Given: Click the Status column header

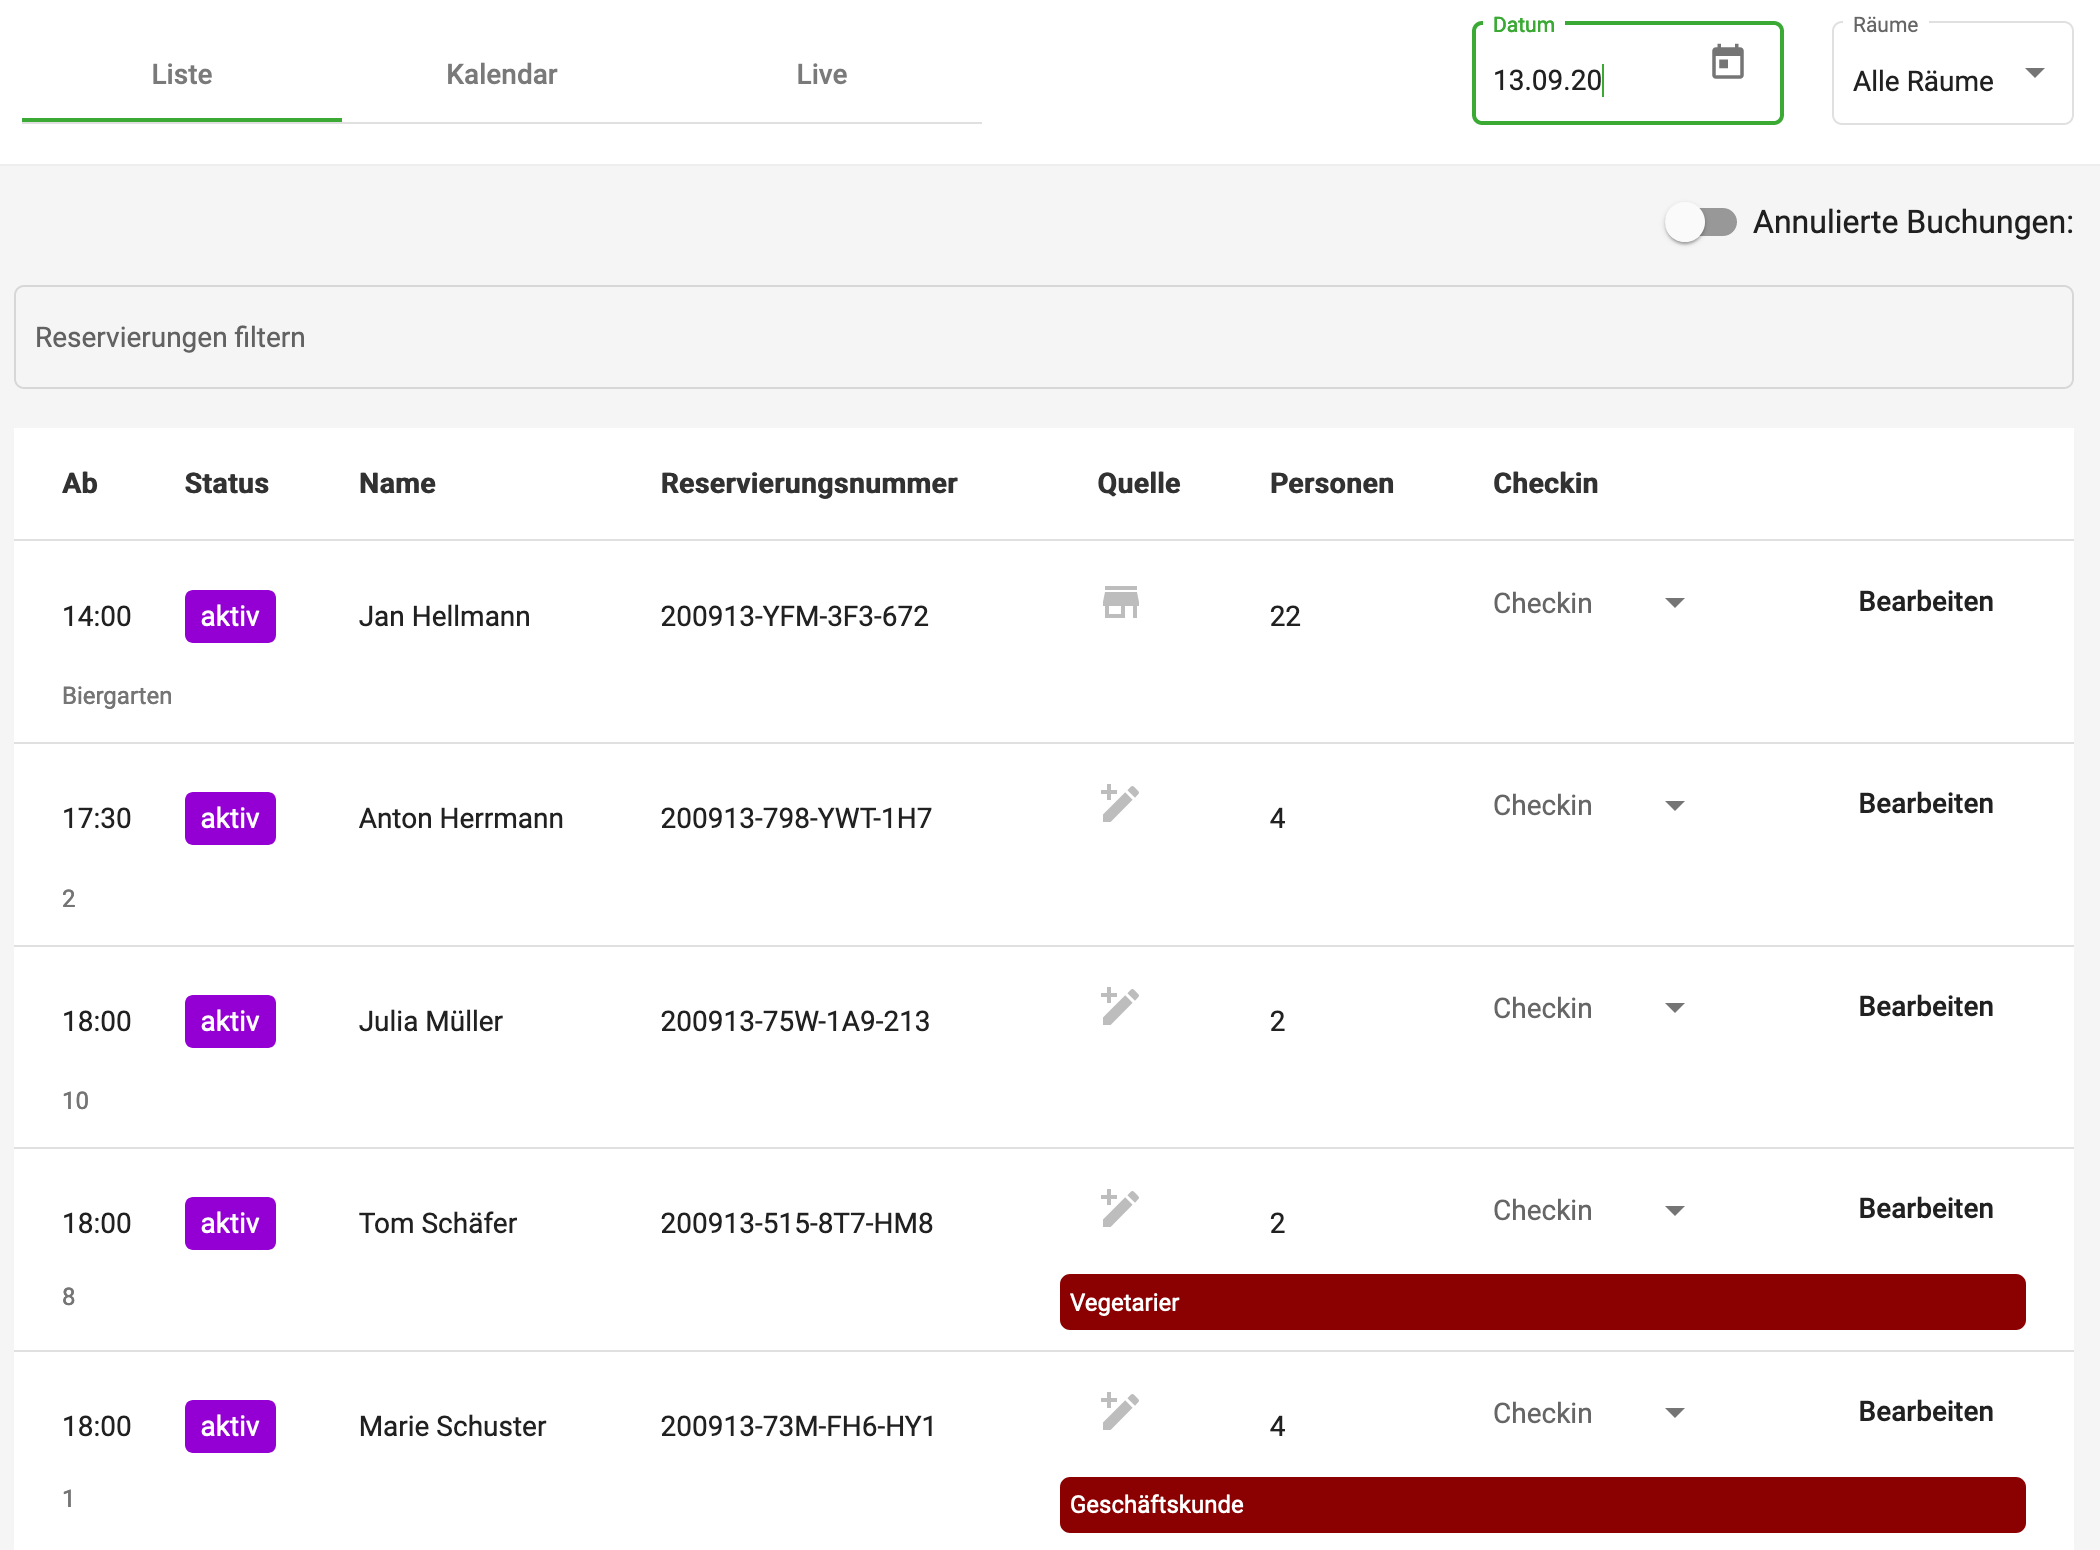Looking at the screenshot, I should click(x=227, y=483).
